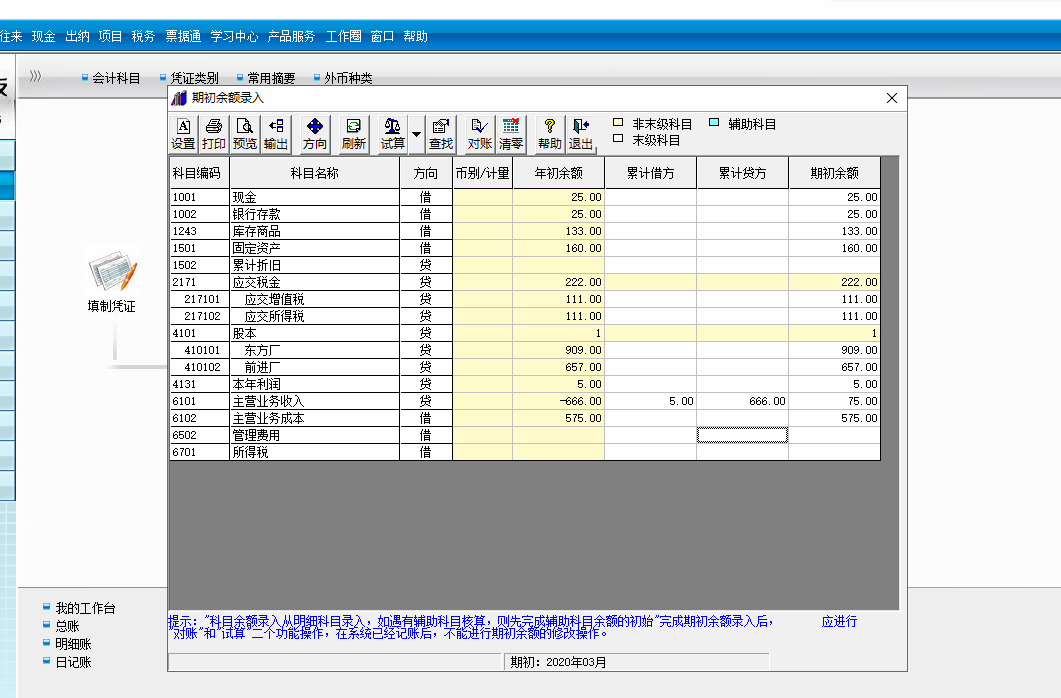
Task: Open the 票据通 menu
Action: pyautogui.click(x=183, y=37)
